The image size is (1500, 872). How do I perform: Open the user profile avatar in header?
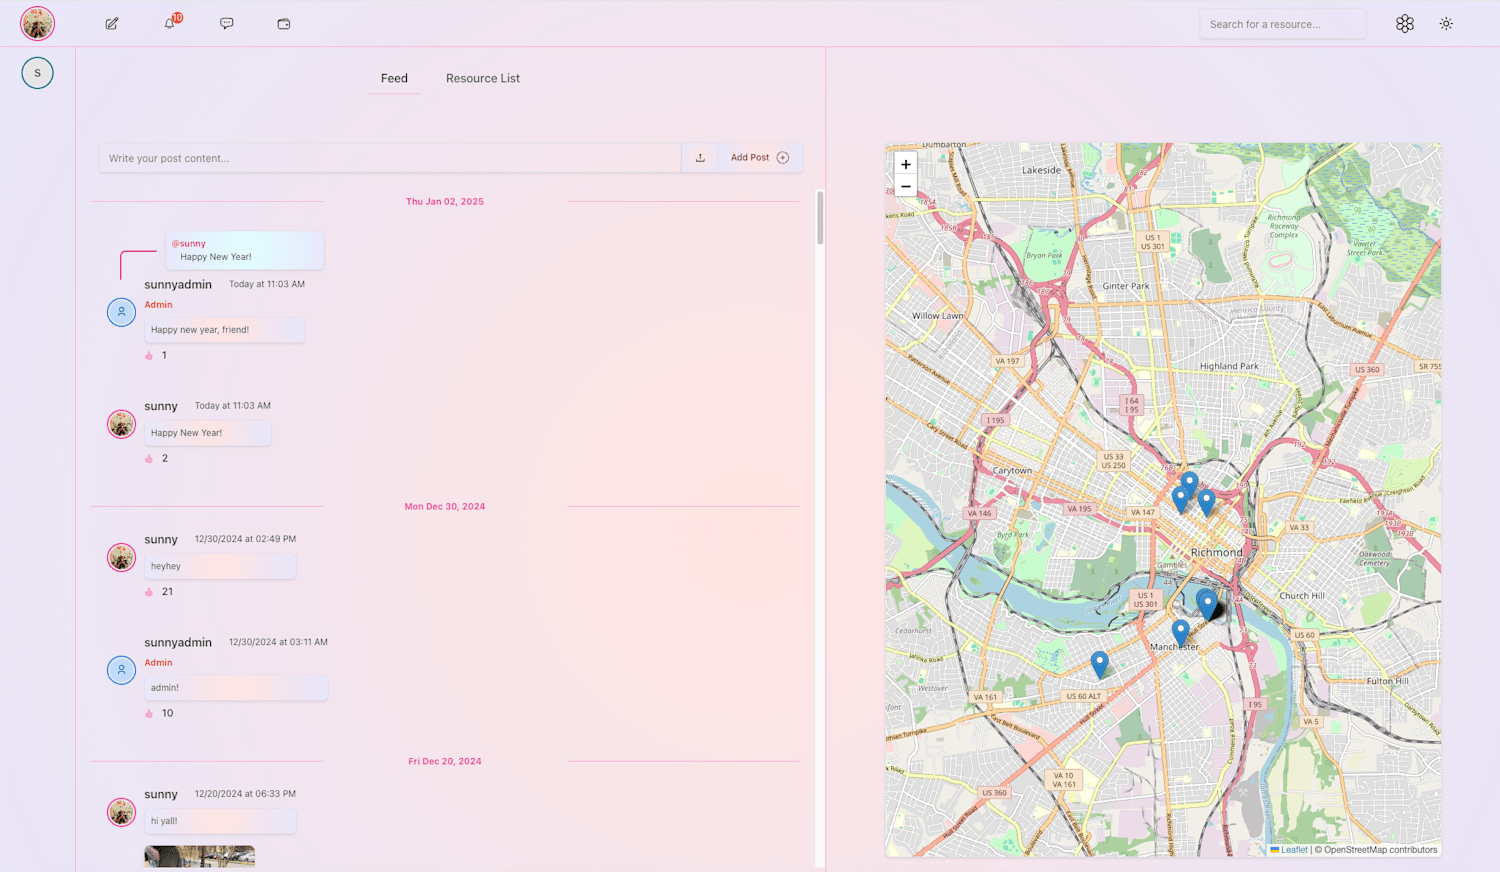(x=37, y=23)
